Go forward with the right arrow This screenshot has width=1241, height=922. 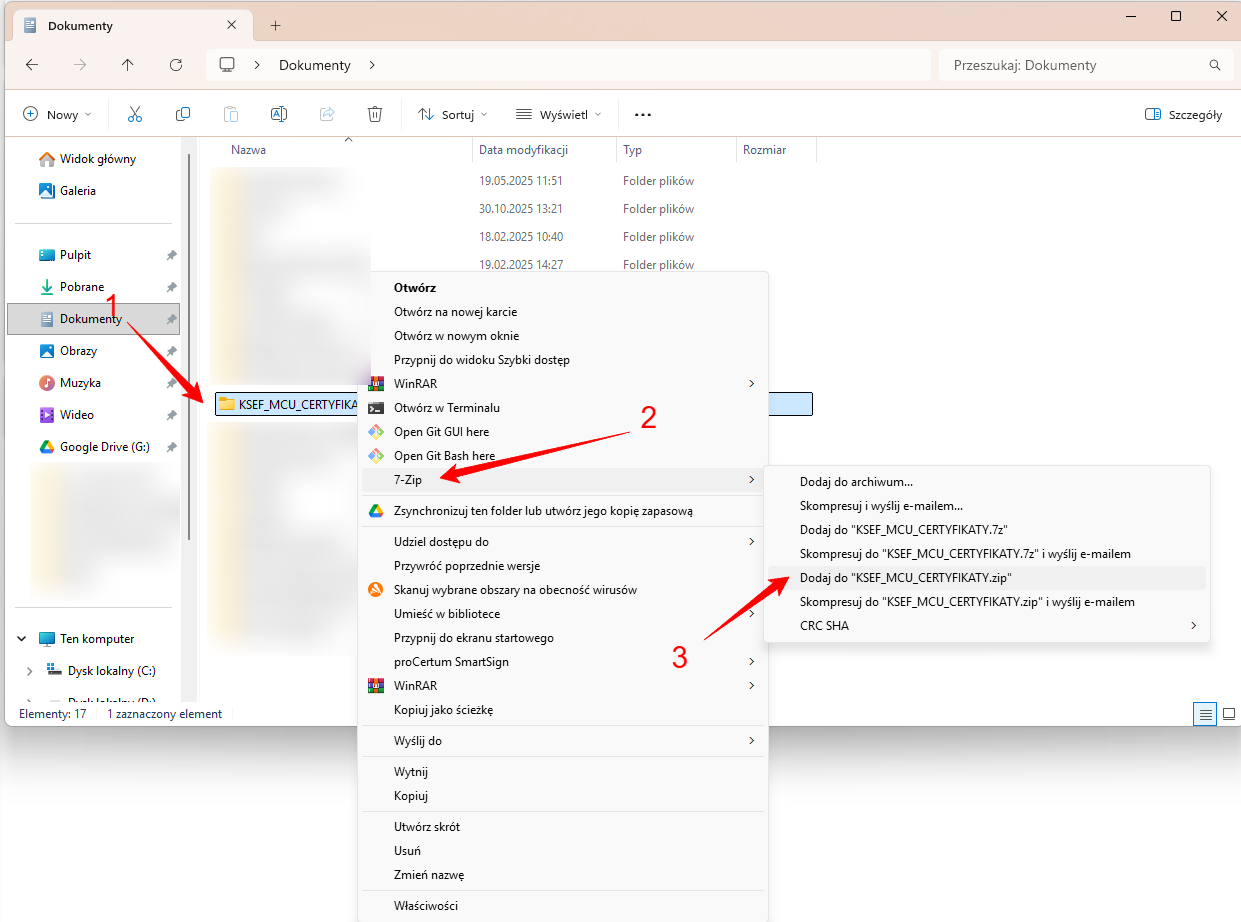pyautogui.click(x=80, y=65)
